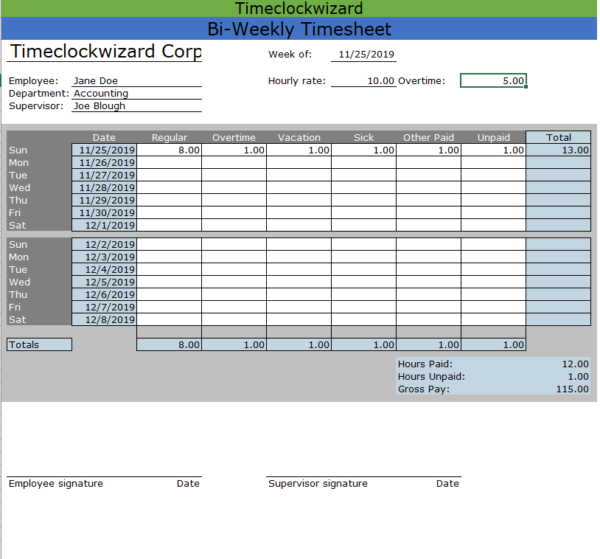Click the date cell 11/28/2019

[x=104, y=187]
